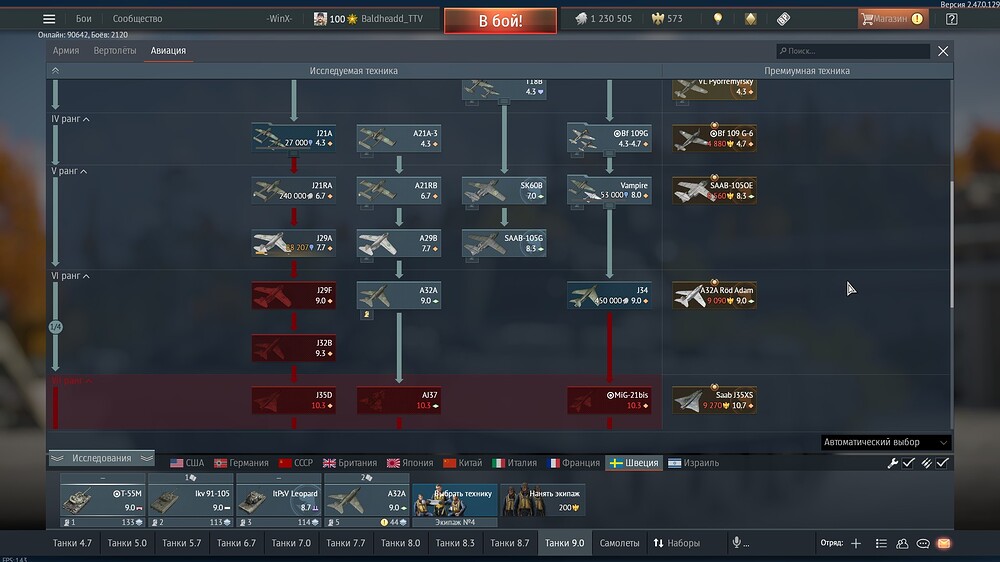Select the J29A aircraft card

(294, 242)
